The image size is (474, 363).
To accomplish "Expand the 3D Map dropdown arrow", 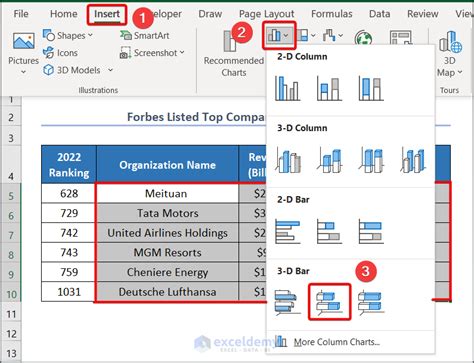I will pyautogui.click(x=460, y=72).
